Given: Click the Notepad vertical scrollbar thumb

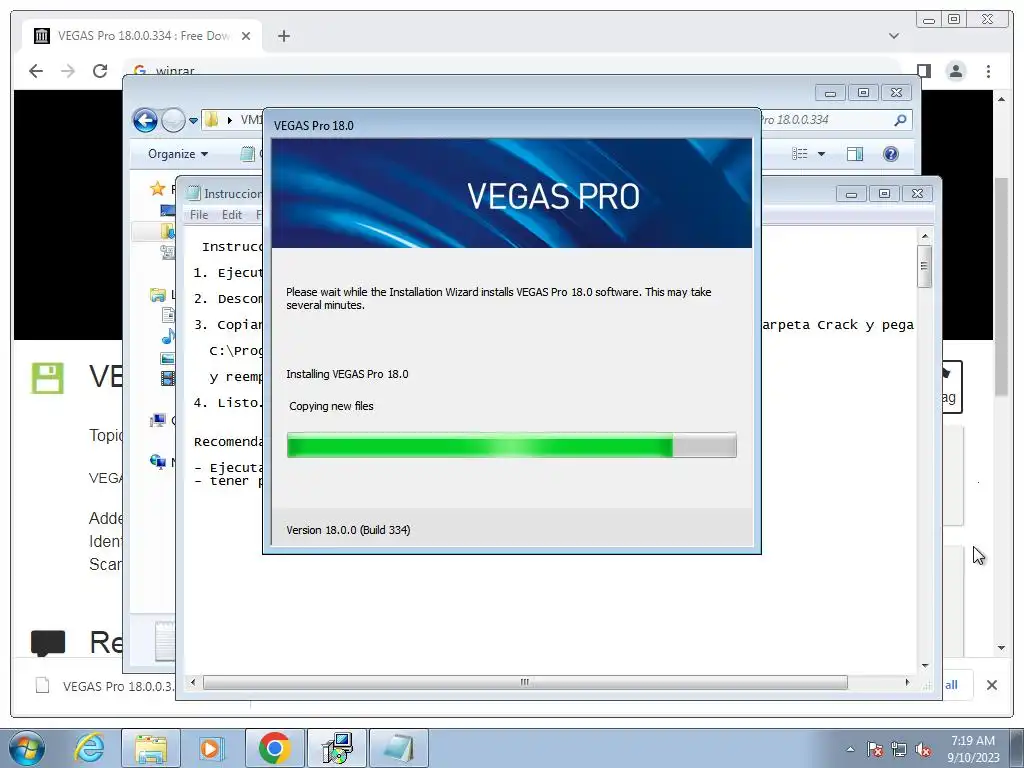Looking at the screenshot, I should coord(924,266).
